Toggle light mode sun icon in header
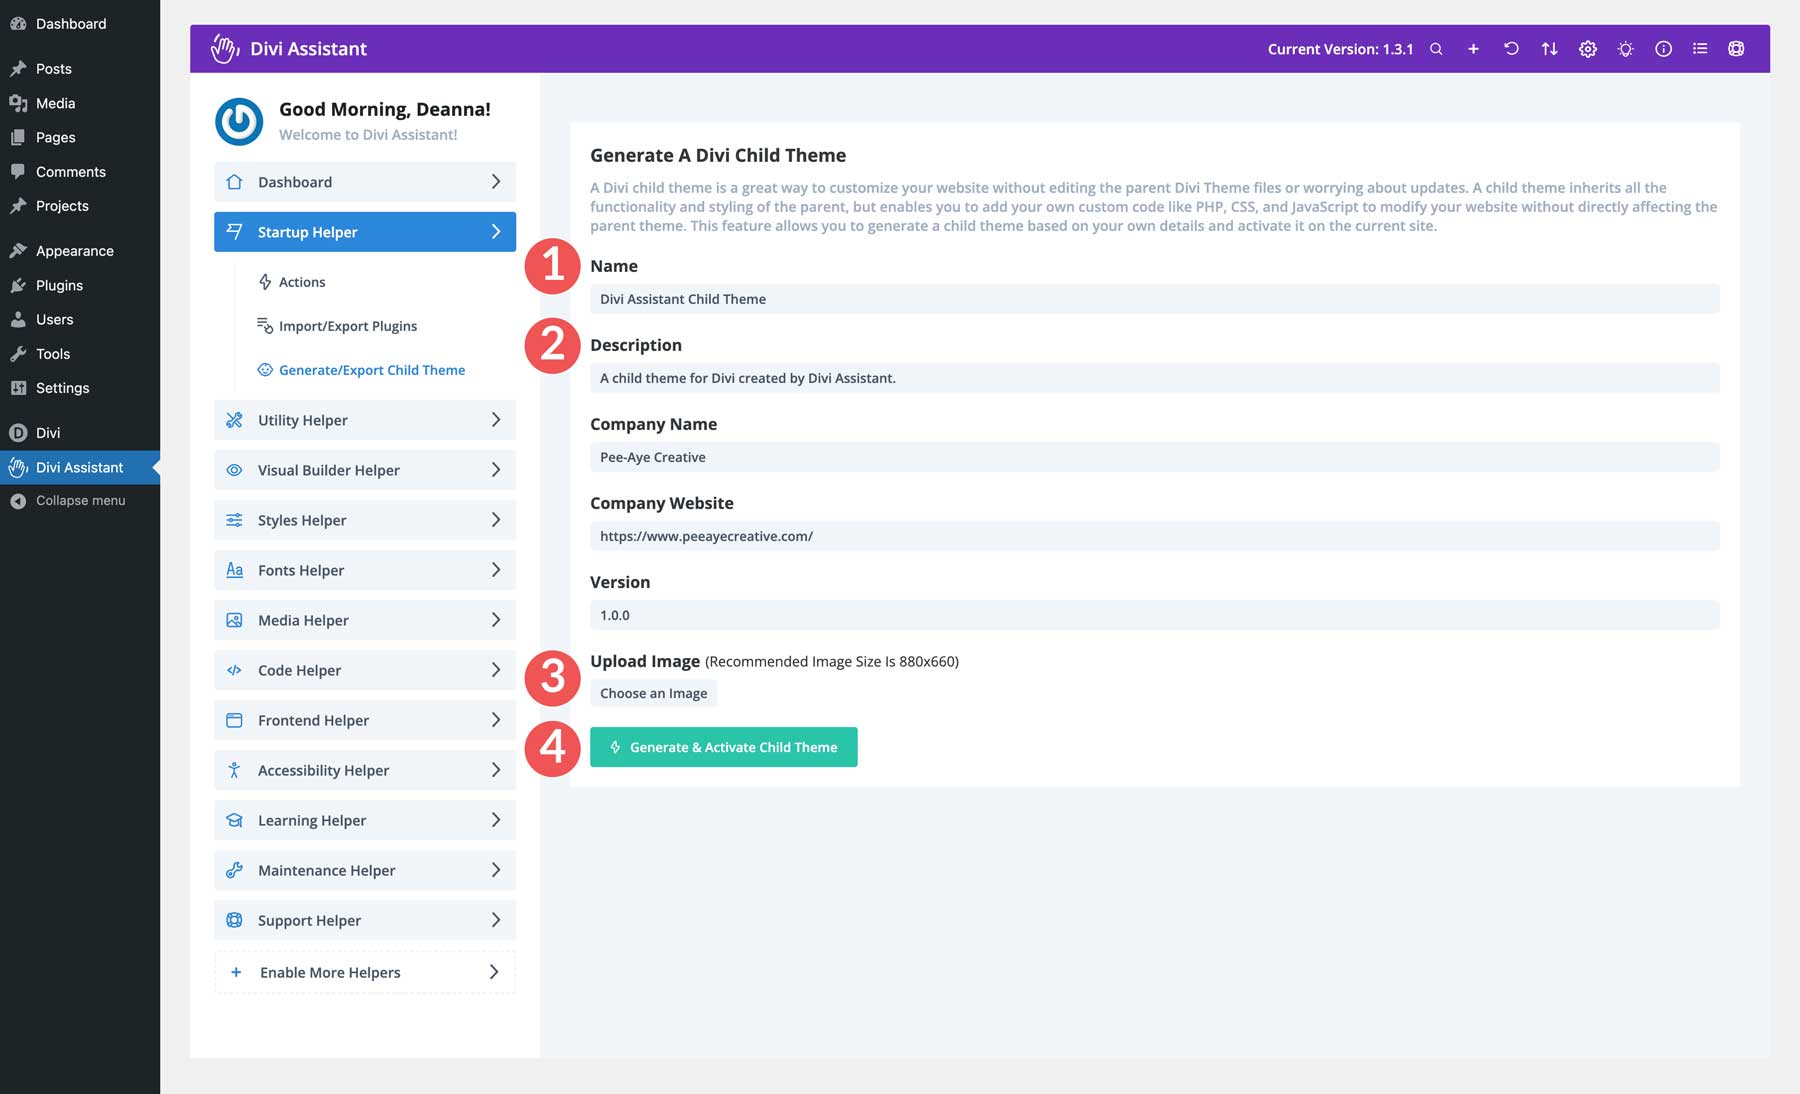This screenshot has height=1094, width=1800. point(1625,49)
